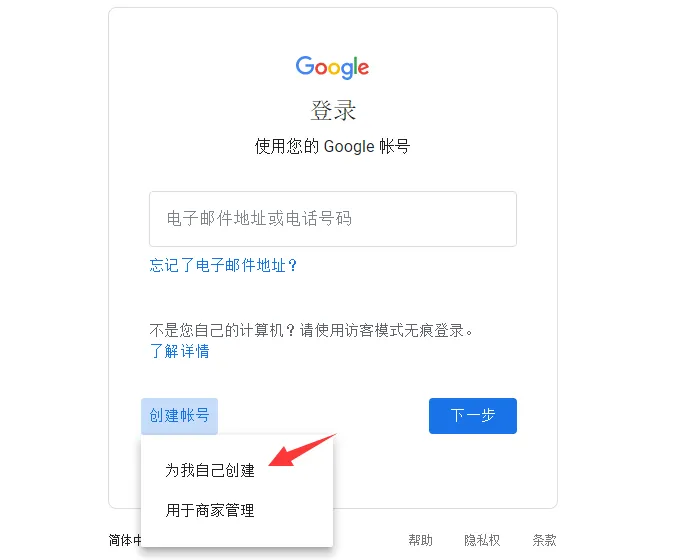Click the word Google in the subtitle

[x=349, y=146]
